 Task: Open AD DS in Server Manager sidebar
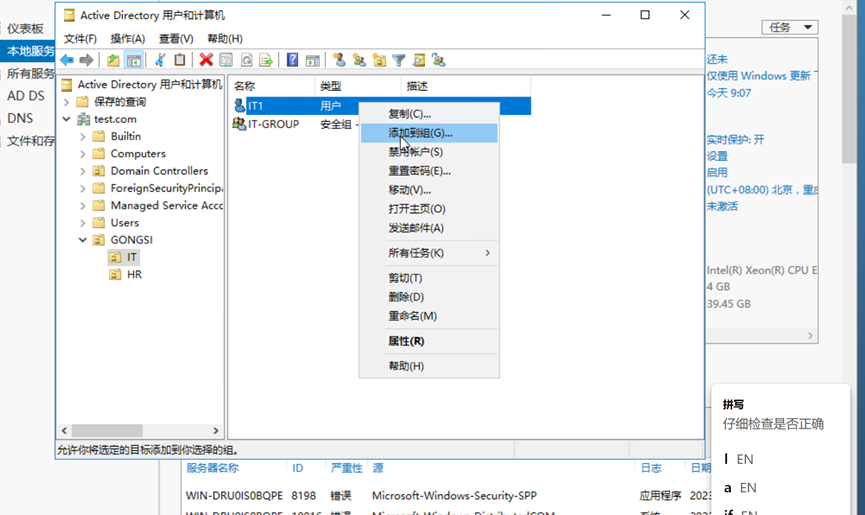(26, 96)
